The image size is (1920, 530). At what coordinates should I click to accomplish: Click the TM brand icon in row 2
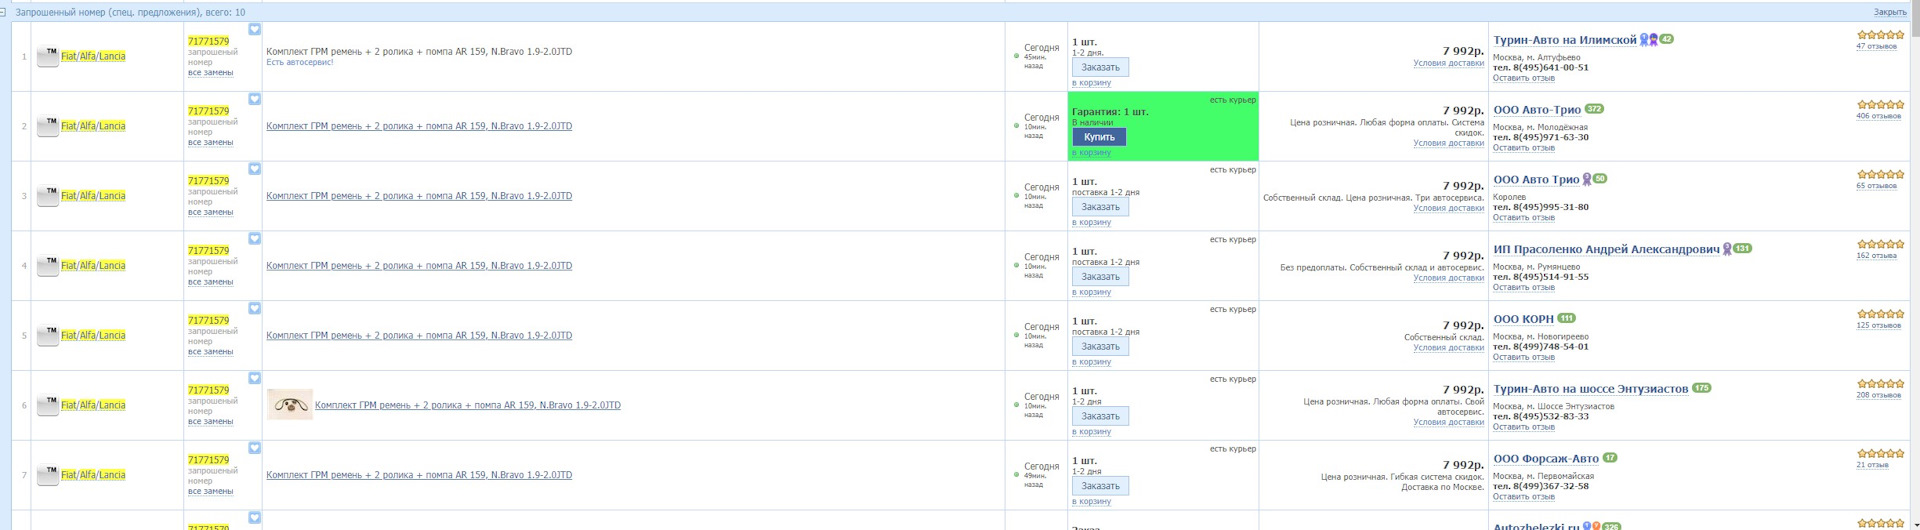(47, 126)
